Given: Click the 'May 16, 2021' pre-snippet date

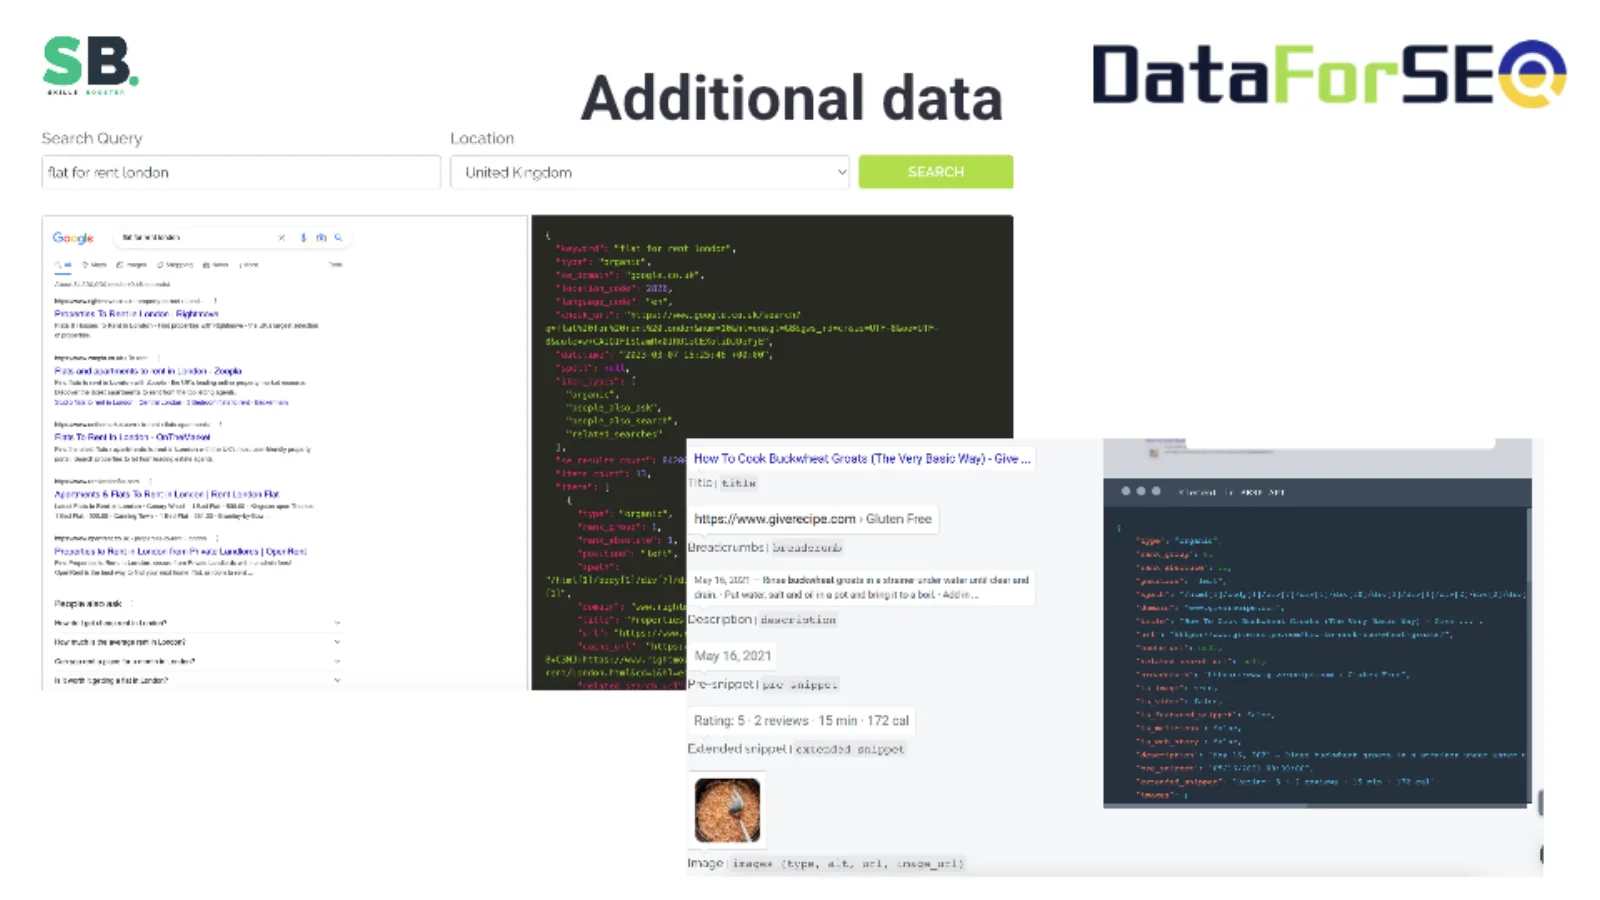Looking at the screenshot, I should click(x=733, y=656).
